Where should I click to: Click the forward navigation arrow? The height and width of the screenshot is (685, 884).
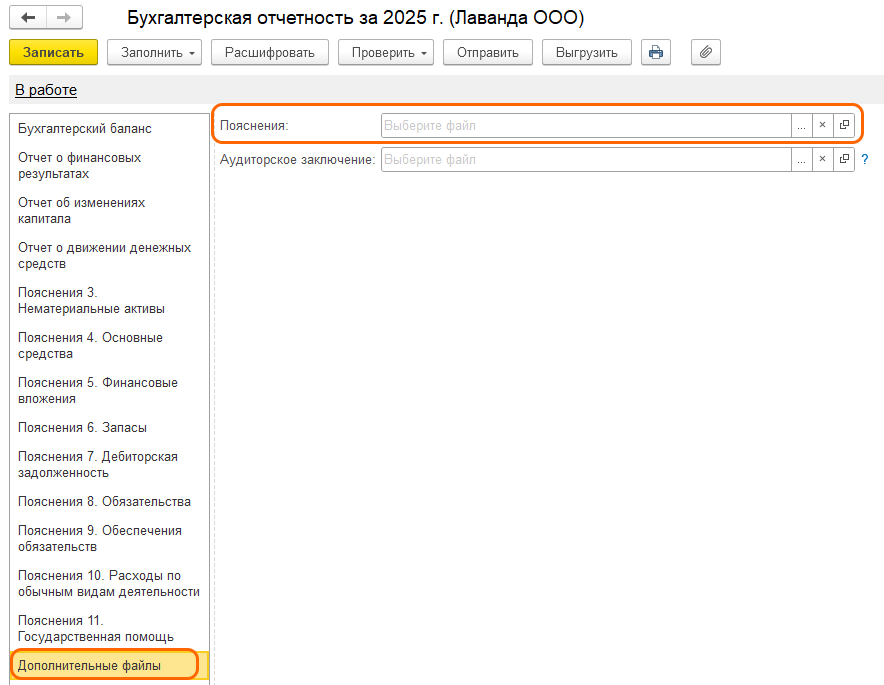(63, 18)
